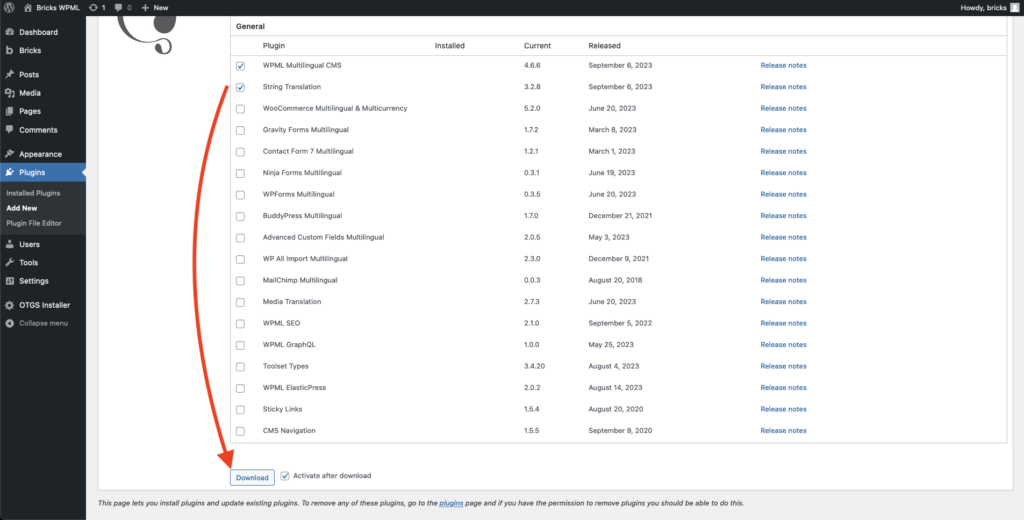The image size is (1024, 520).
Task: Click the WordPress logo icon
Action: 9,7
